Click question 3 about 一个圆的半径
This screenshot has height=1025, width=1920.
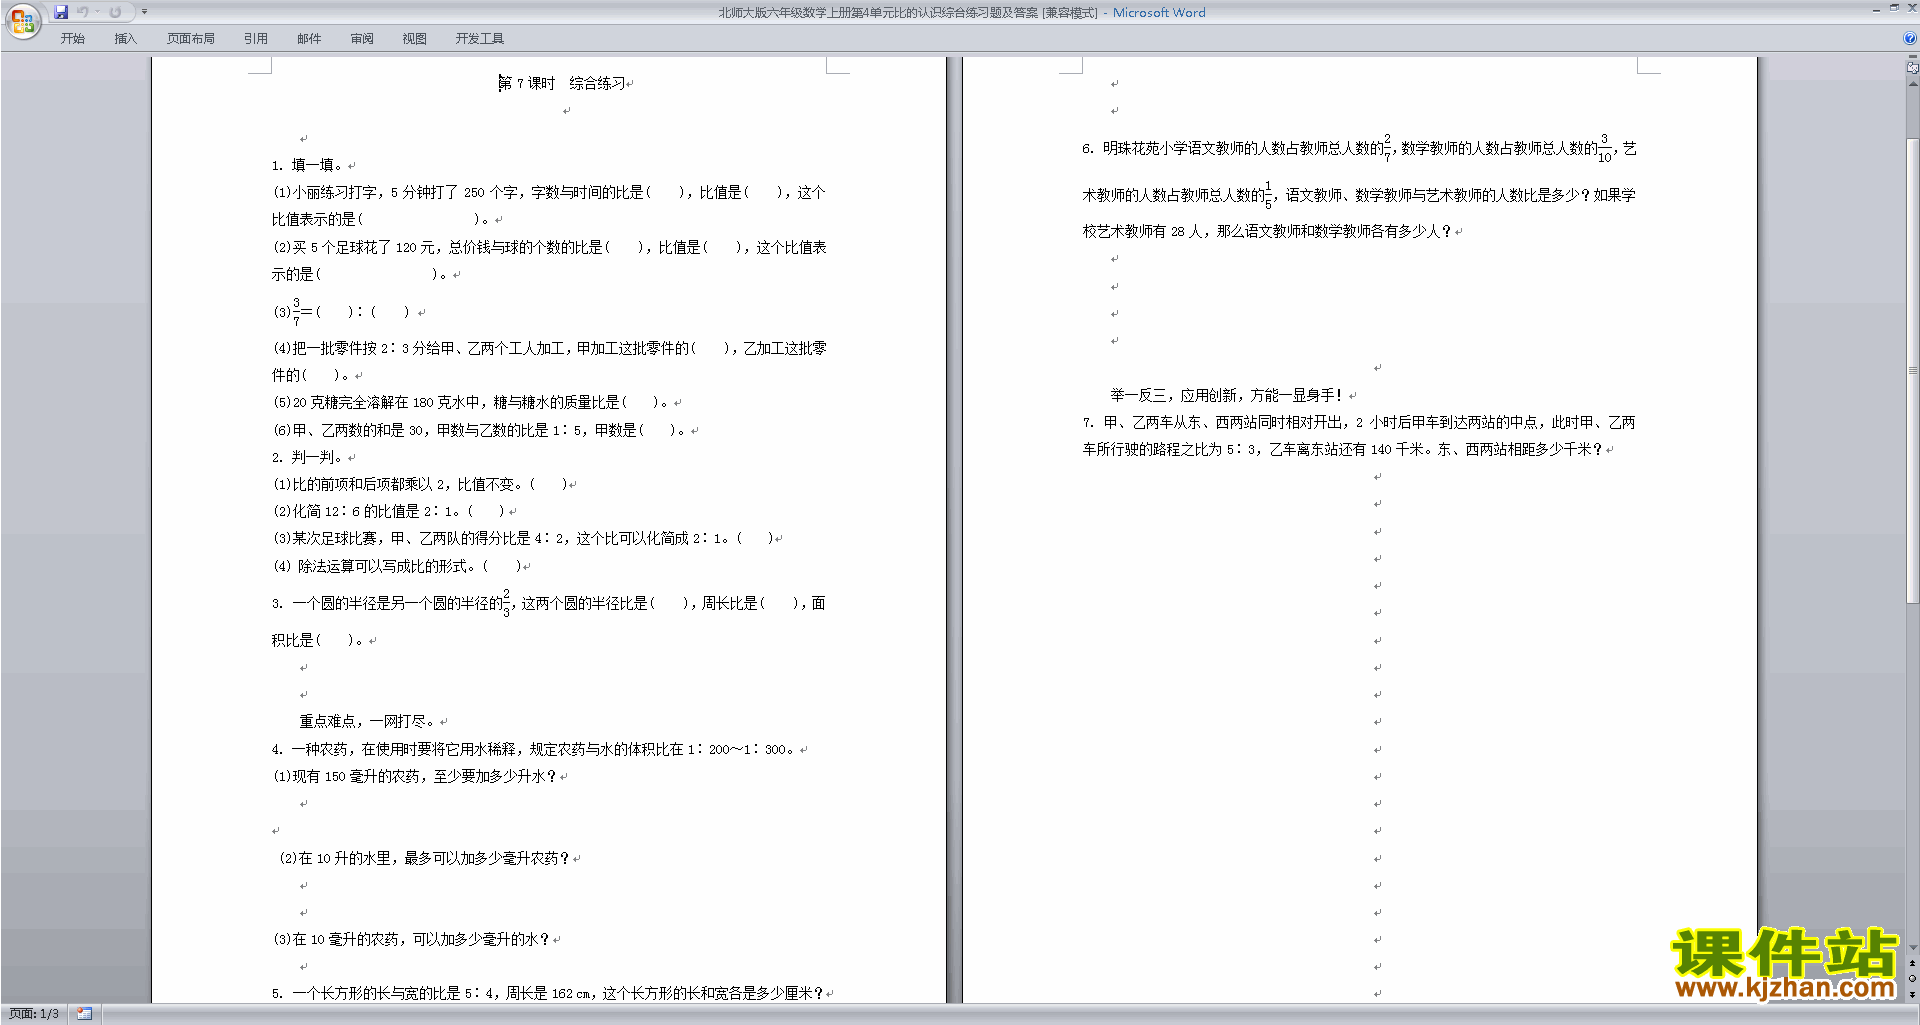[x=548, y=620]
